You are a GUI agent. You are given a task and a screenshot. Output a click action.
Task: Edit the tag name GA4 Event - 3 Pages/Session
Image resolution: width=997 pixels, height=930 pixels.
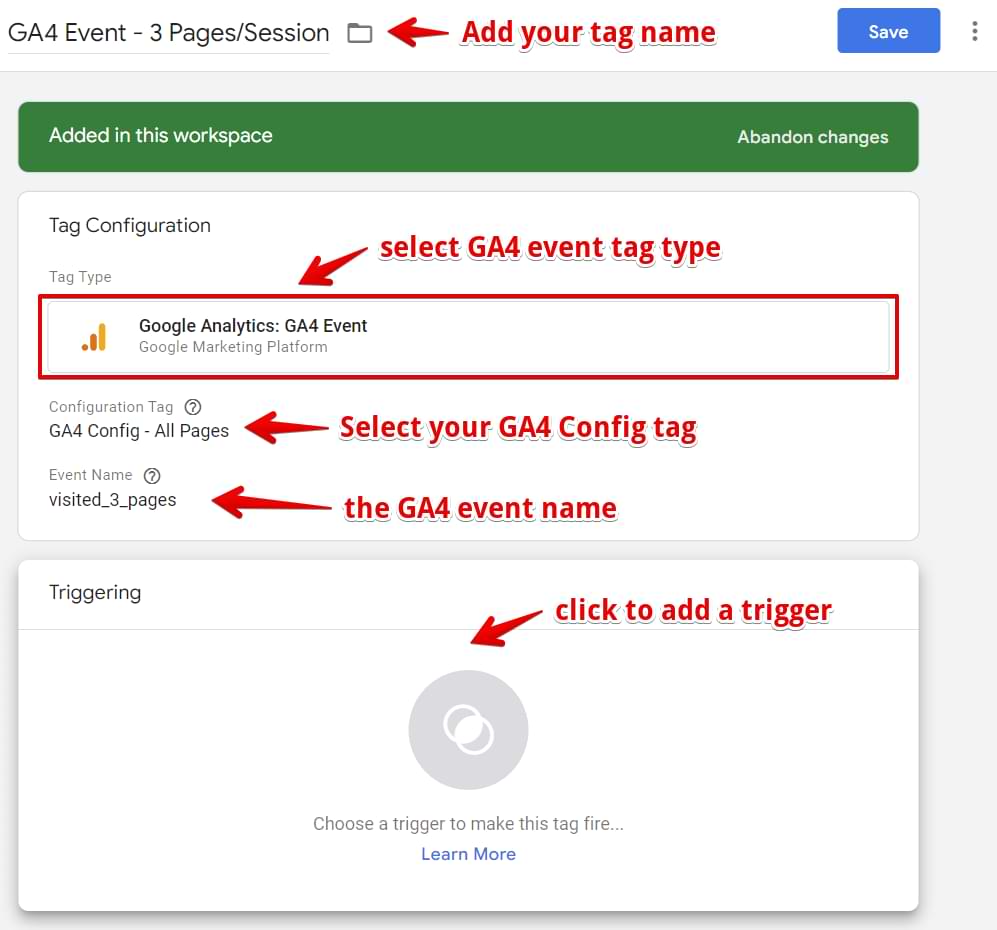click(x=168, y=32)
